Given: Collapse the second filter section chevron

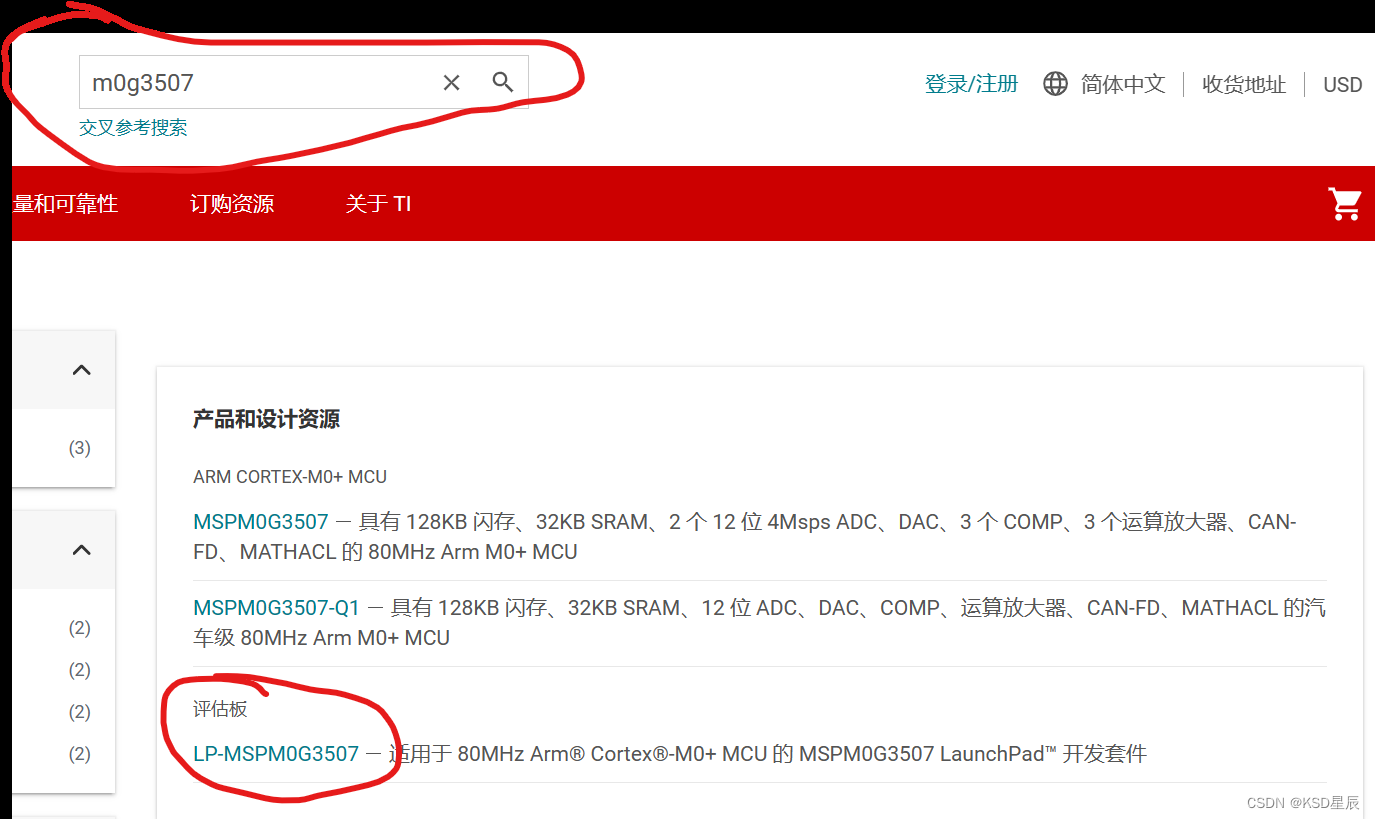Looking at the screenshot, I should [81, 548].
